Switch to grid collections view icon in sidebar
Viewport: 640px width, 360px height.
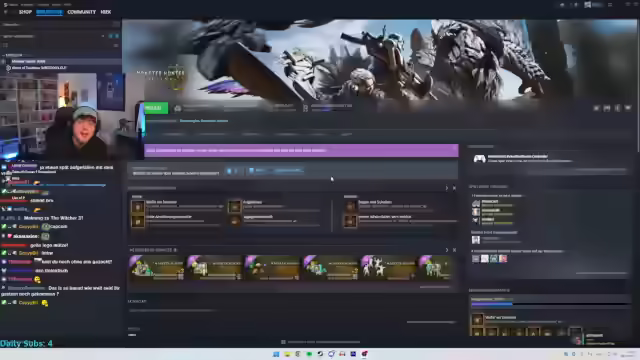point(116,24)
